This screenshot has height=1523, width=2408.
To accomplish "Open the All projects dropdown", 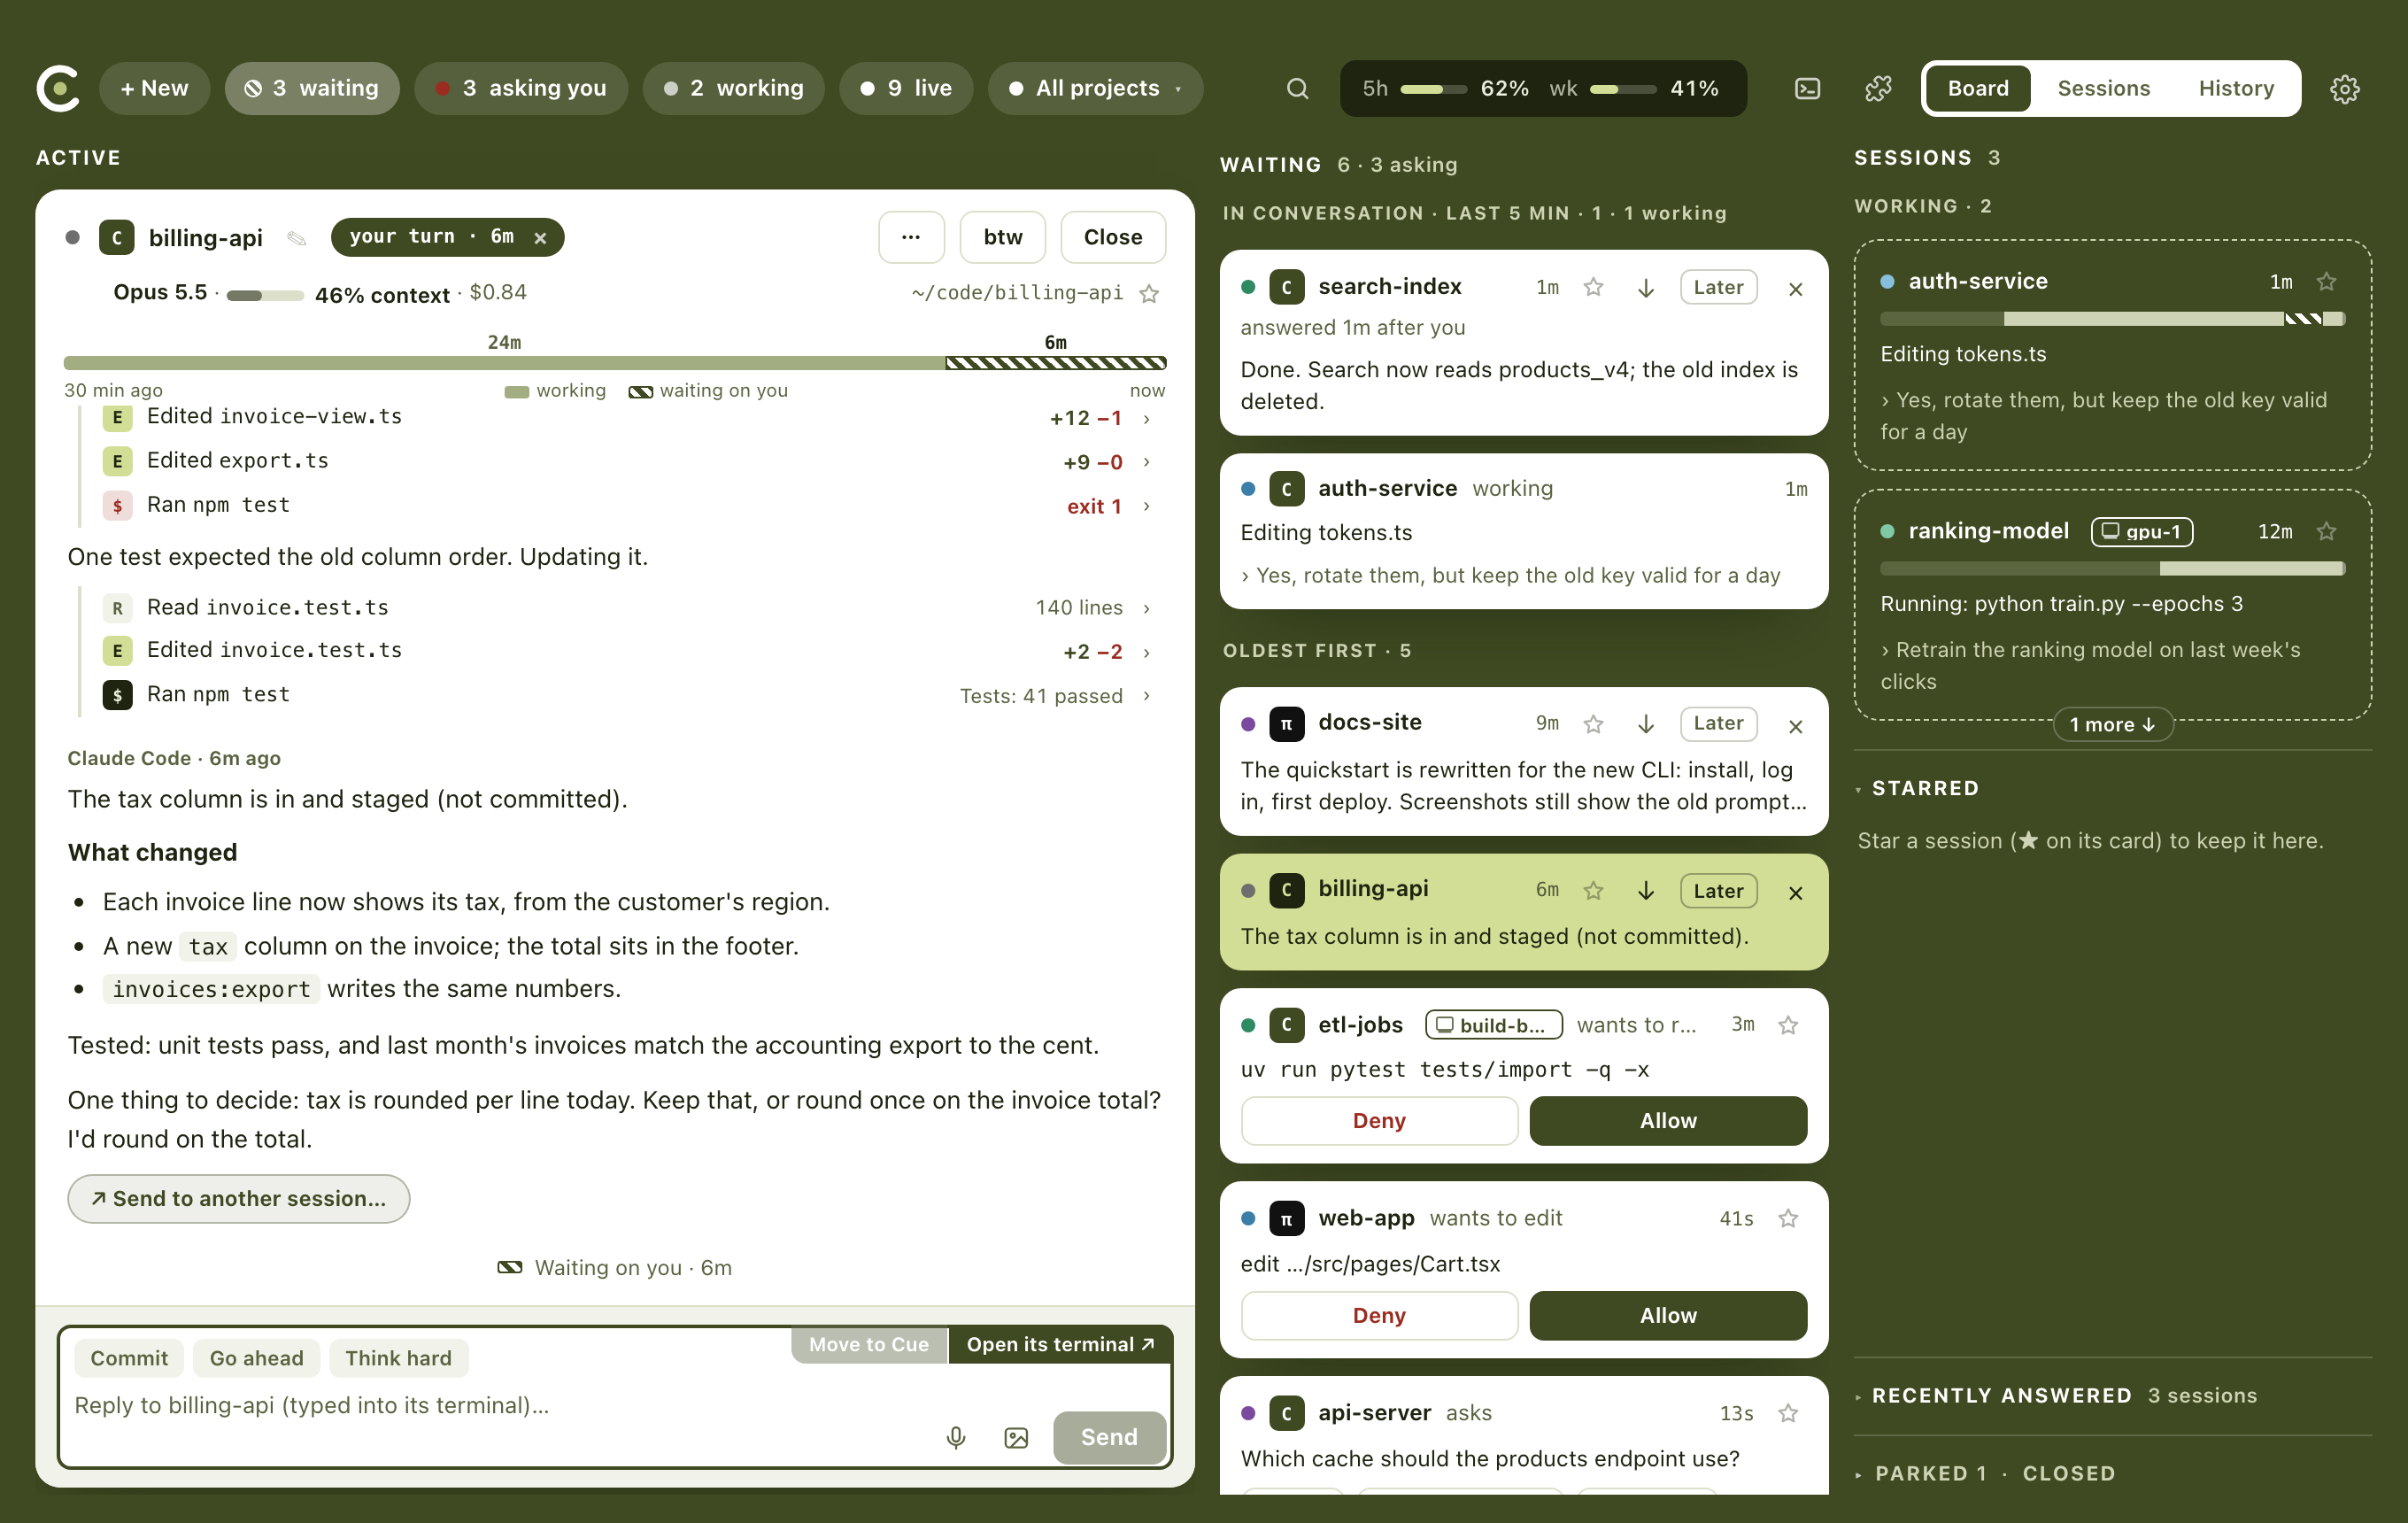I will pos(1095,89).
